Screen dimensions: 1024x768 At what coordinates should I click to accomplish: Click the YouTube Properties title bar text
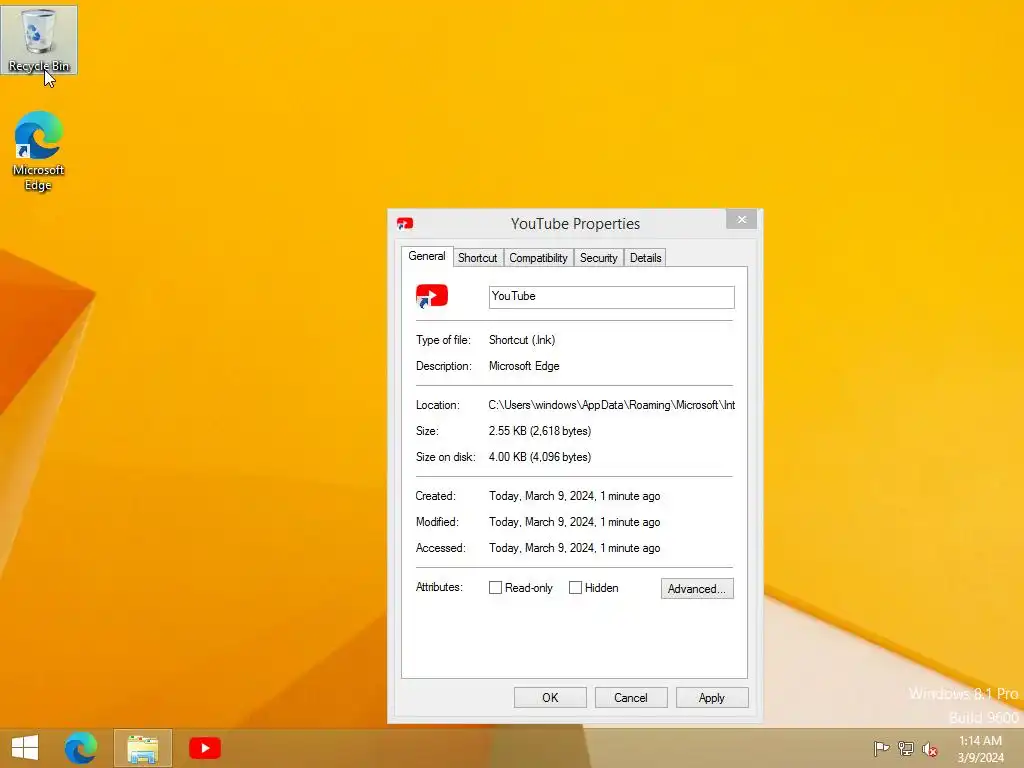[x=575, y=224]
